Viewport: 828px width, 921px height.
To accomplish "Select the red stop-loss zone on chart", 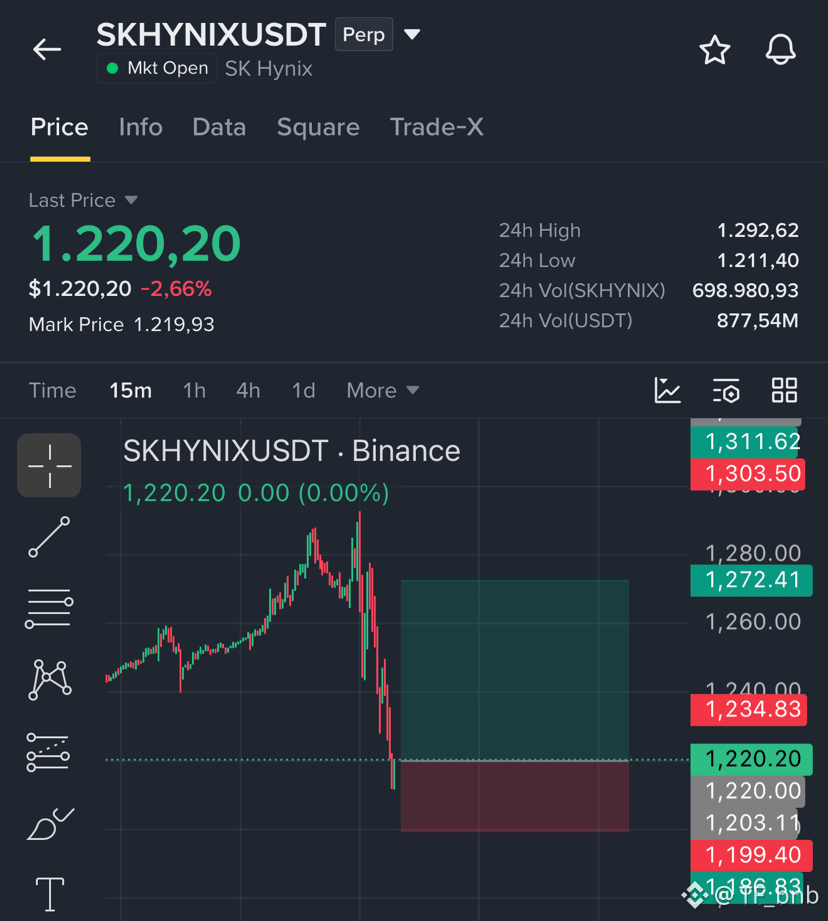I will 514,796.
